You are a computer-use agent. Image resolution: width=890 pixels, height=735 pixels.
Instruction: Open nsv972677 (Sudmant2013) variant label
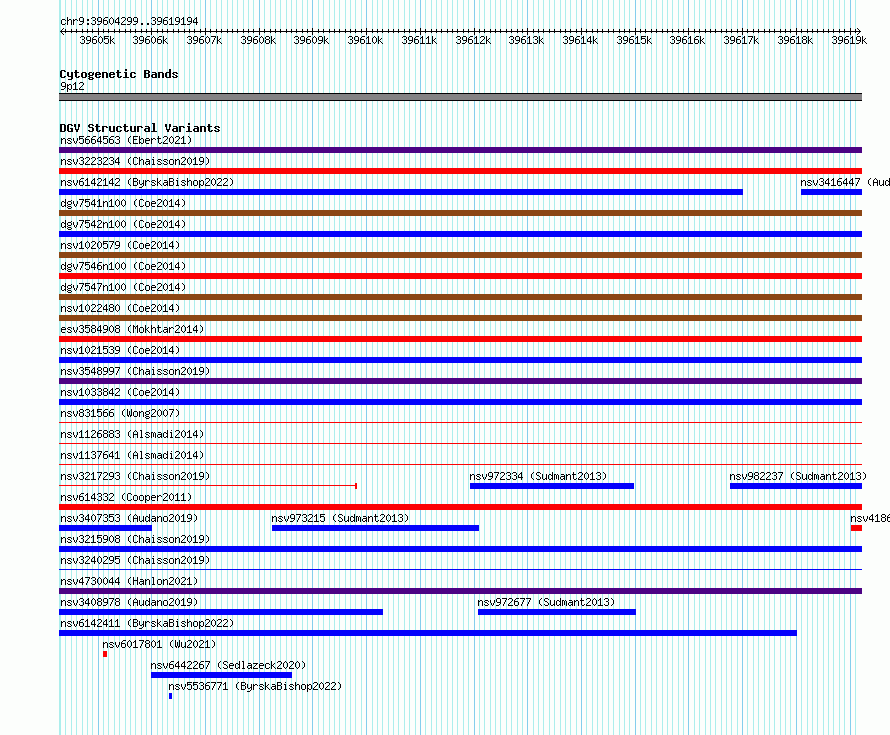[546, 602]
